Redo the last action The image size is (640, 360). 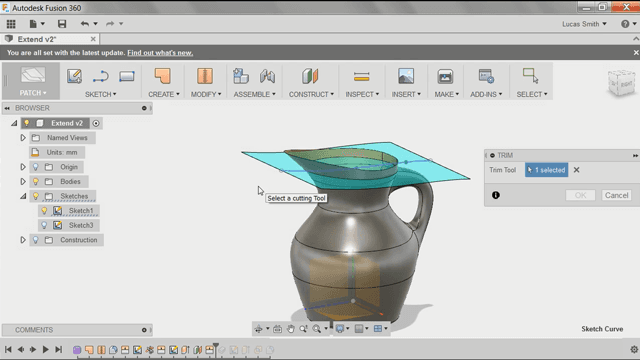(x=110, y=24)
